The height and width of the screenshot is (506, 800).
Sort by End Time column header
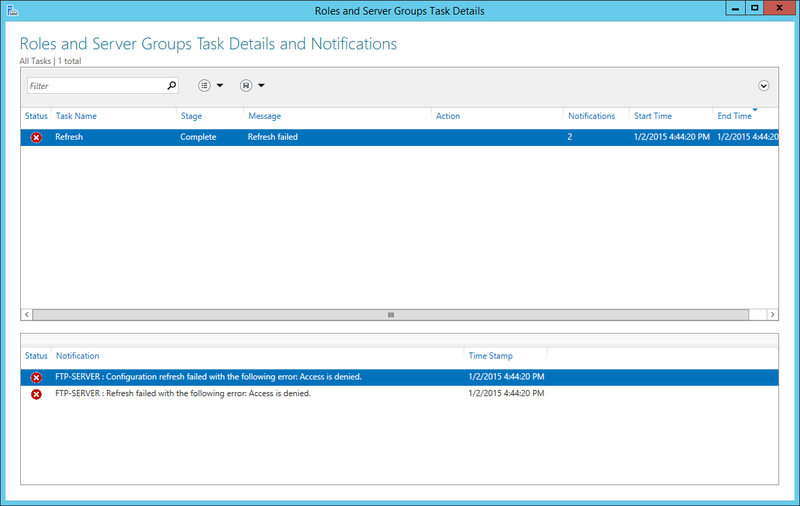(734, 116)
